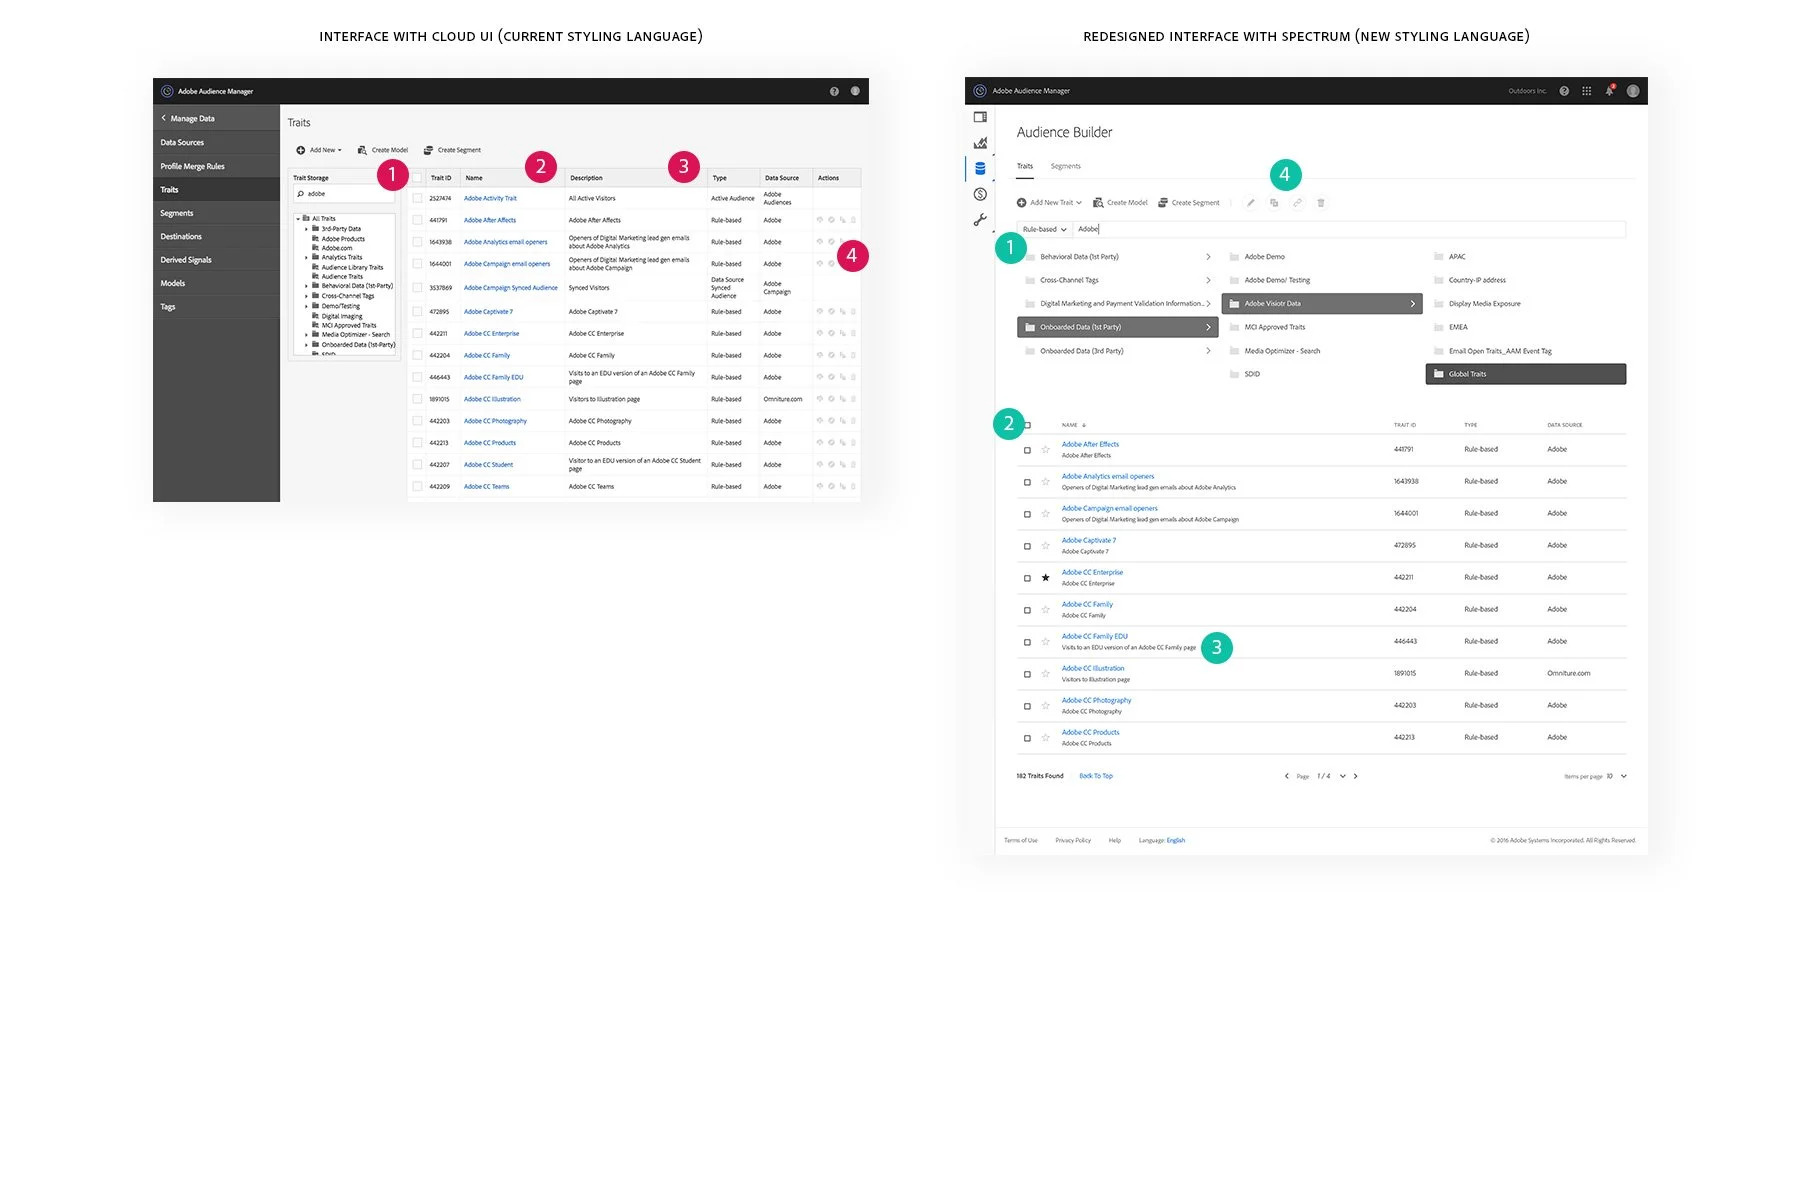Screen dimensions: 1800x1200
Task: Open Destinations in Cloud UI sidebar
Action: point(216,236)
